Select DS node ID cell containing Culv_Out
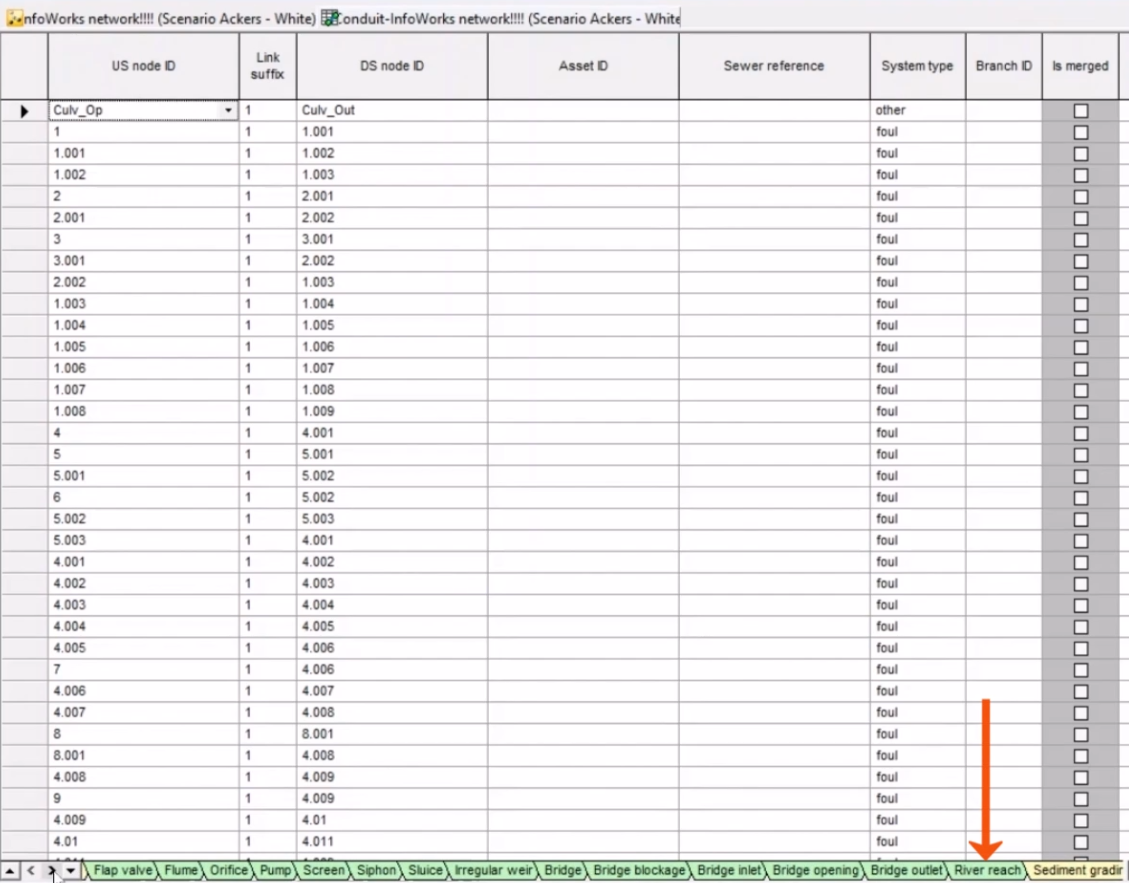The width and height of the screenshot is (1129, 883). (391, 111)
